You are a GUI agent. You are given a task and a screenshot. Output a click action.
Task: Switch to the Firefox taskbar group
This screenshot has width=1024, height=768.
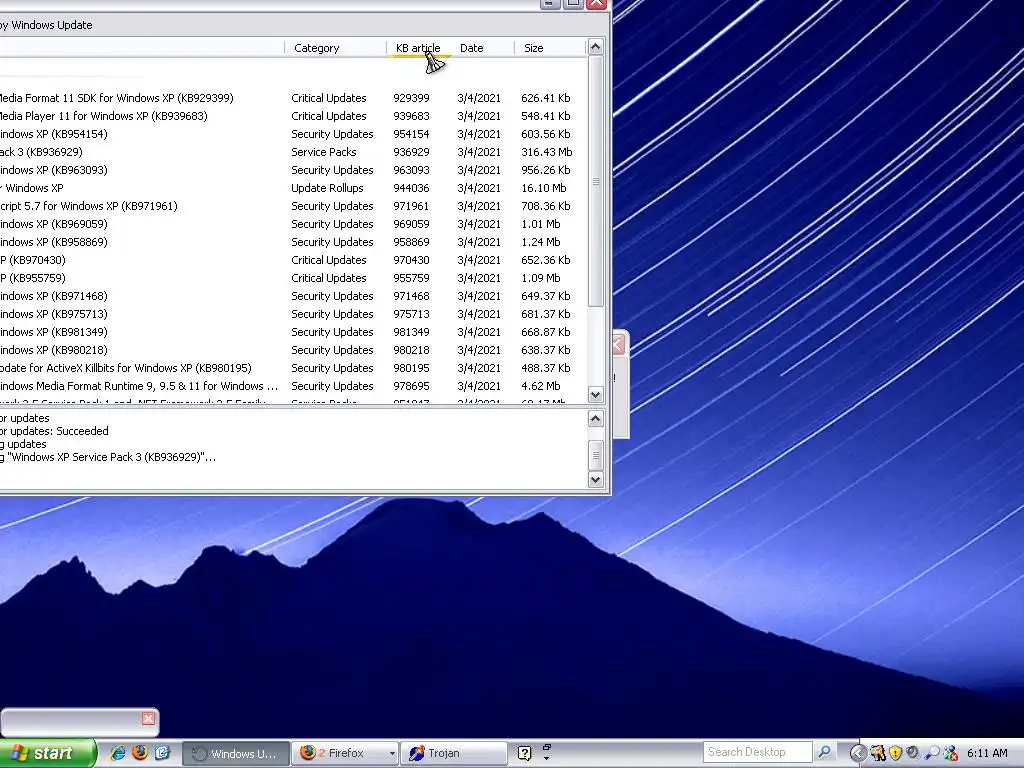(339, 754)
